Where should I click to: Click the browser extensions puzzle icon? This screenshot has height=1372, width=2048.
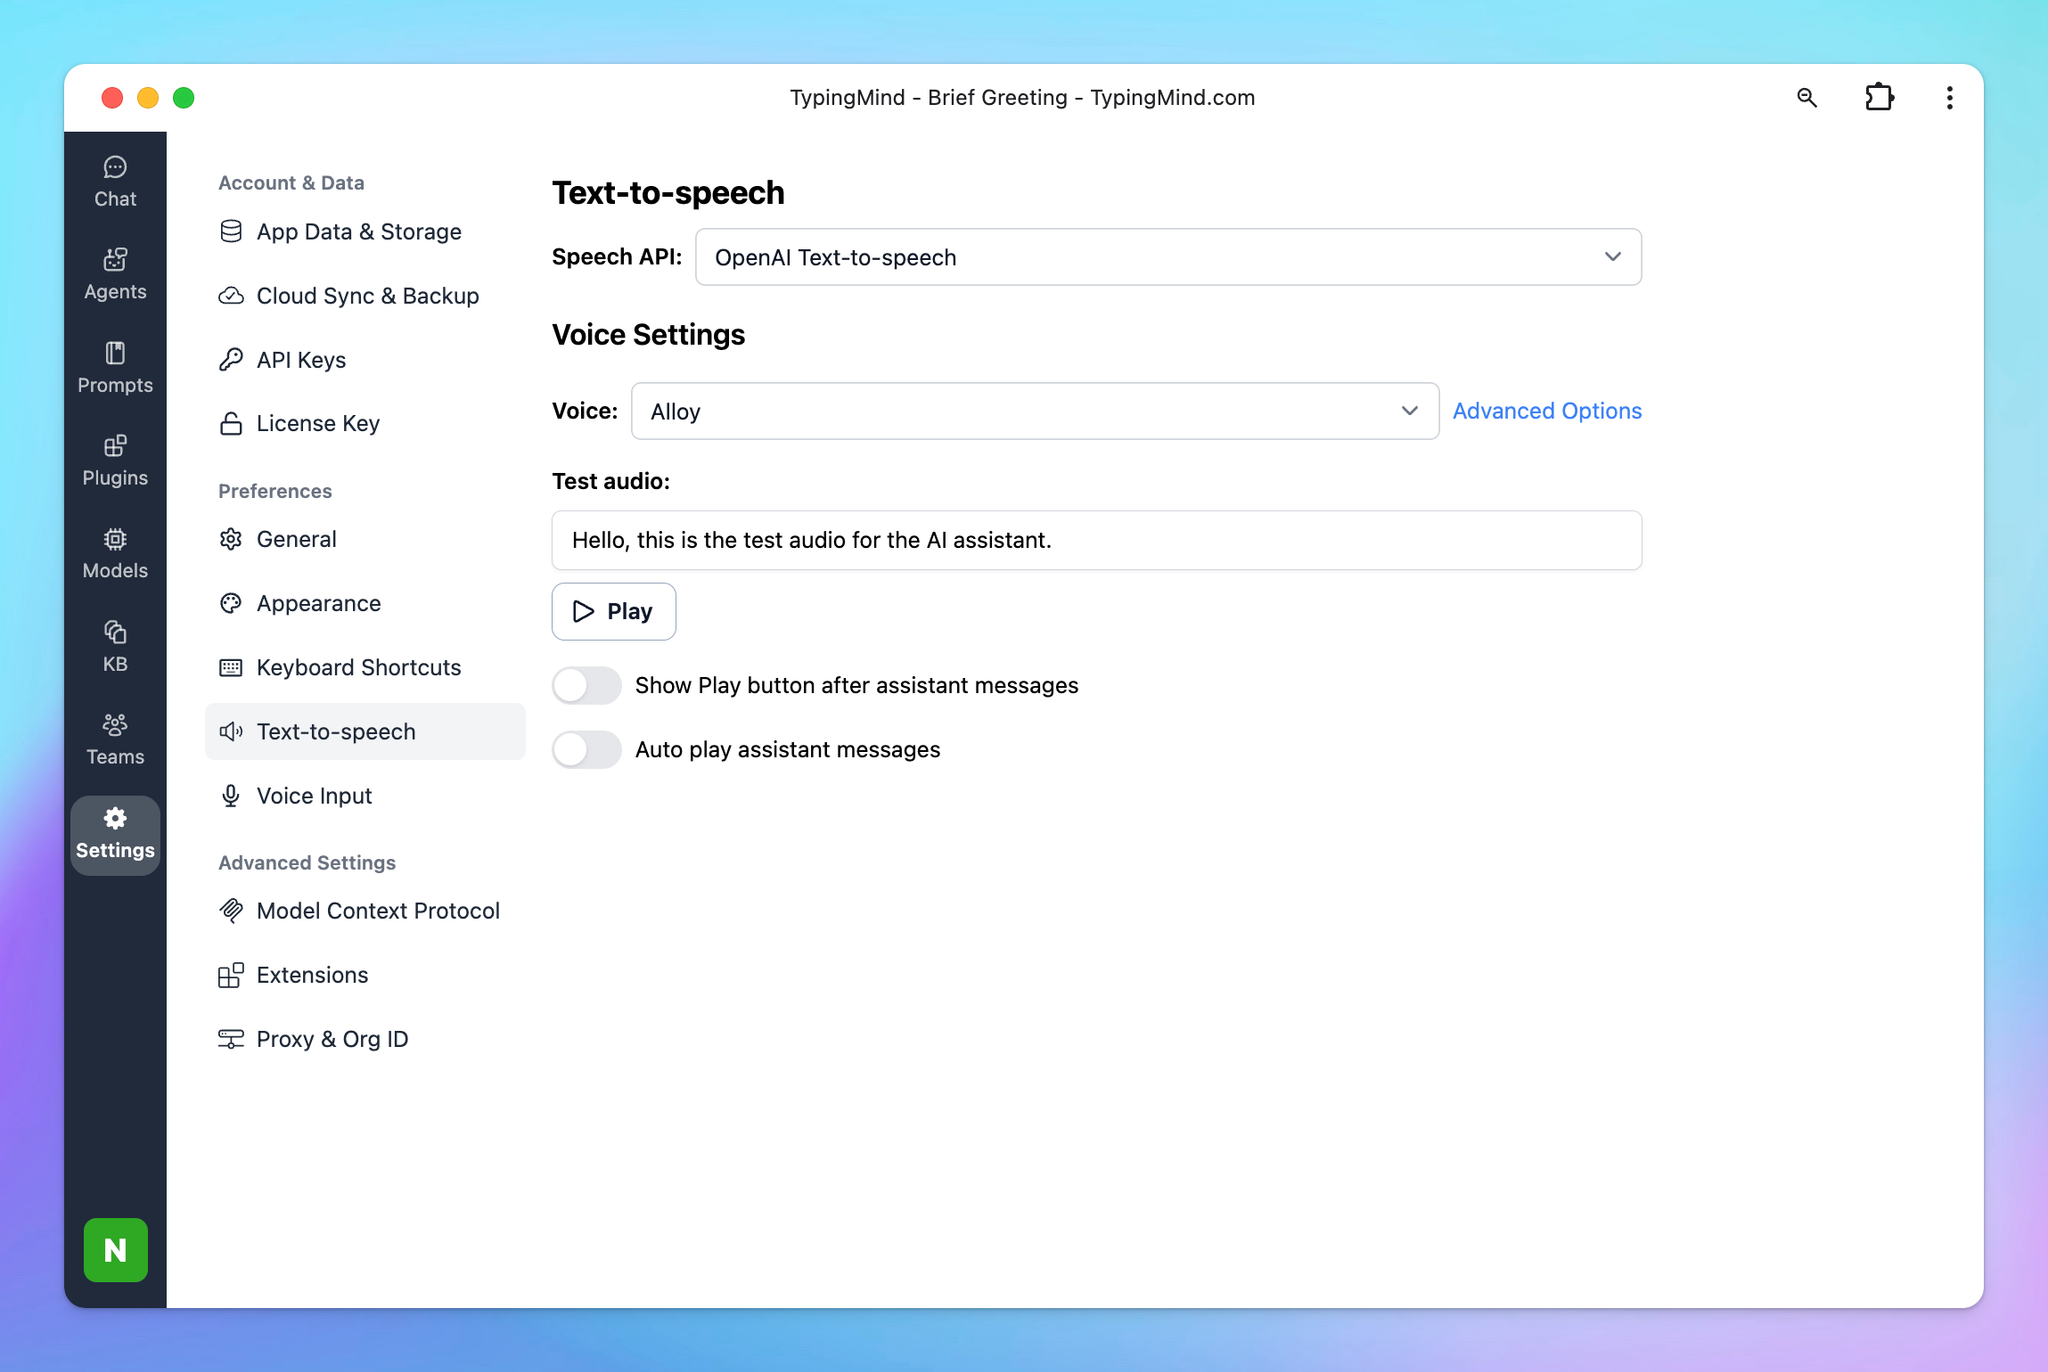(x=1879, y=97)
